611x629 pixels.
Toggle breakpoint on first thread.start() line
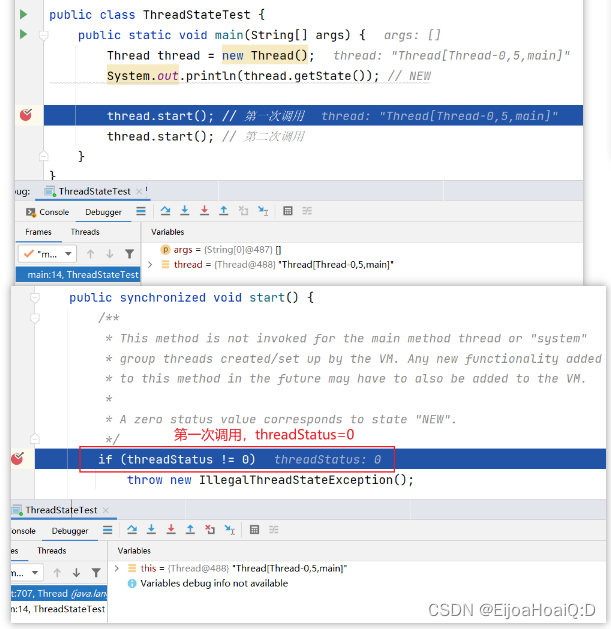pyautogui.click(x=26, y=115)
